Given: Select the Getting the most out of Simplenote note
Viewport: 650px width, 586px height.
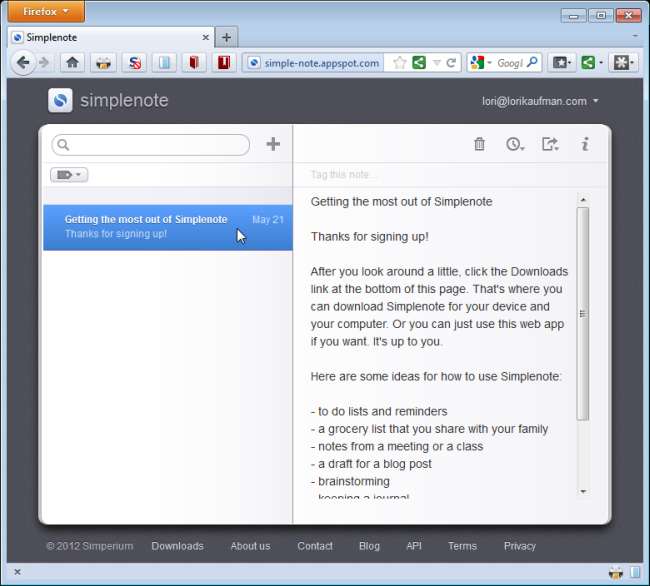Looking at the screenshot, I should (x=168, y=227).
